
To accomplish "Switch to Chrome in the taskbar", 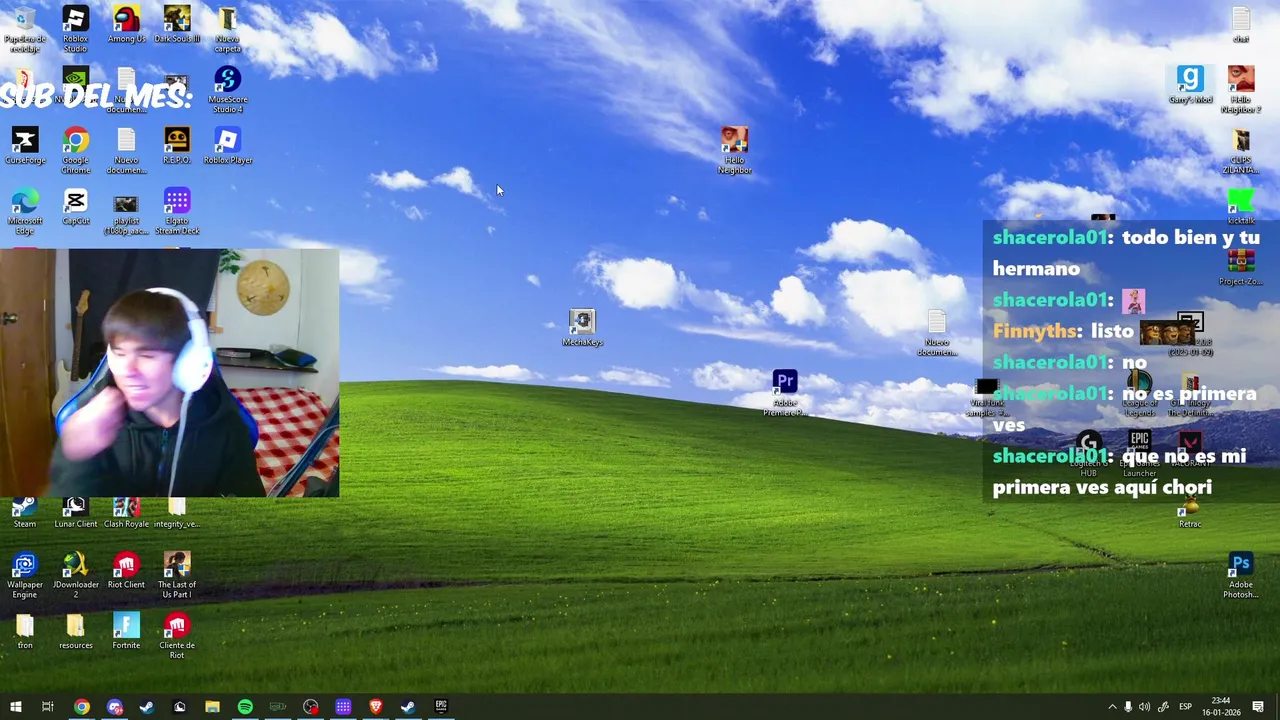I will pyautogui.click(x=82, y=707).
